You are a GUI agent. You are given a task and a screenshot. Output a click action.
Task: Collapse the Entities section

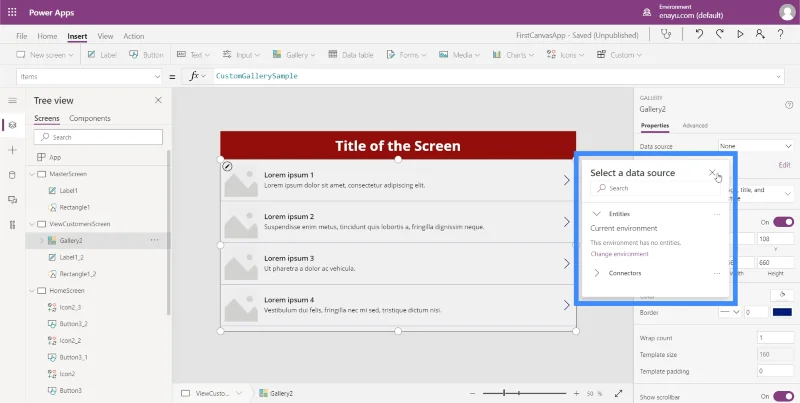(x=596, y=214)
